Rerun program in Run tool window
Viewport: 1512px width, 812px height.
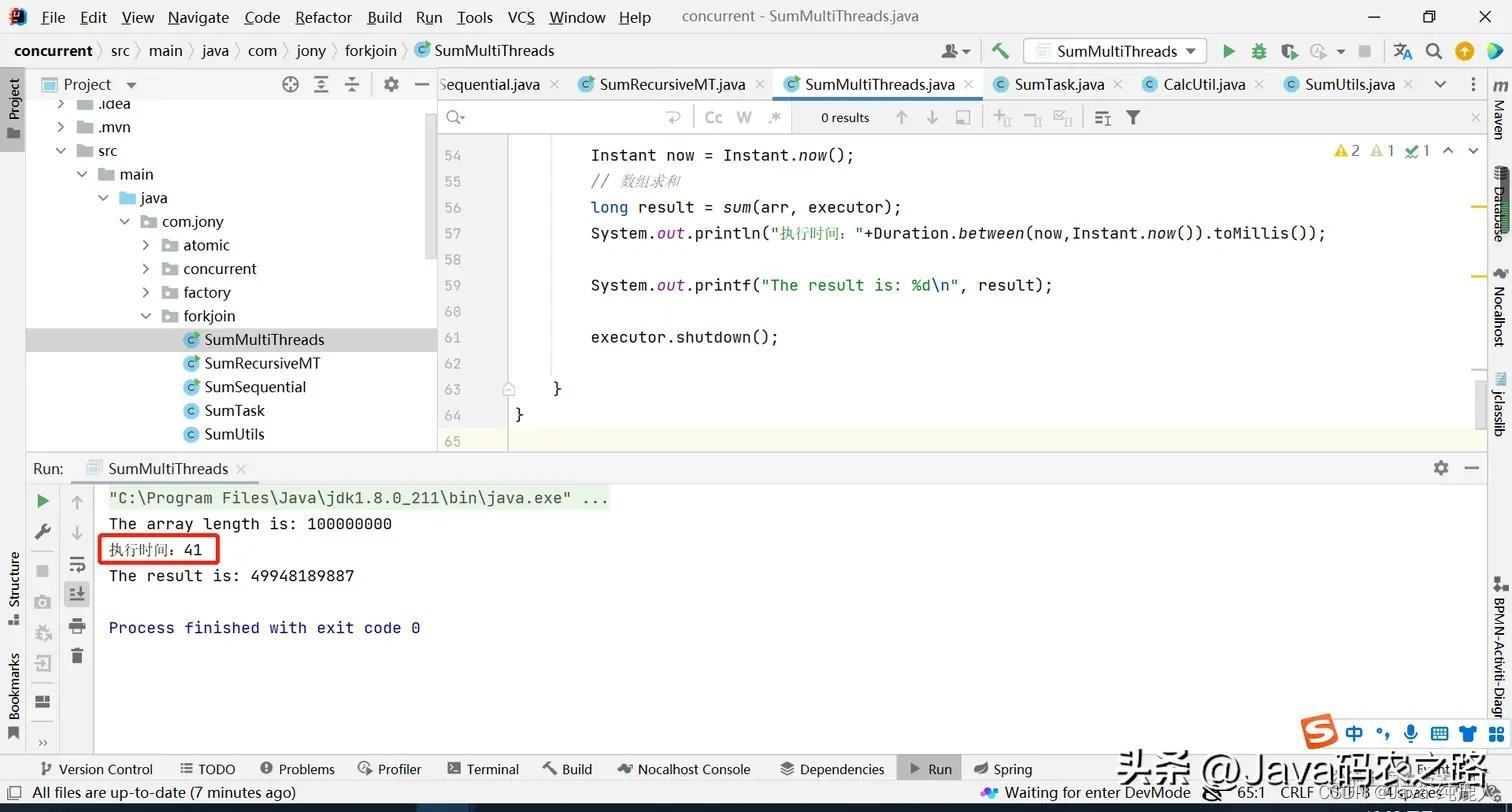tap(43, 501)
